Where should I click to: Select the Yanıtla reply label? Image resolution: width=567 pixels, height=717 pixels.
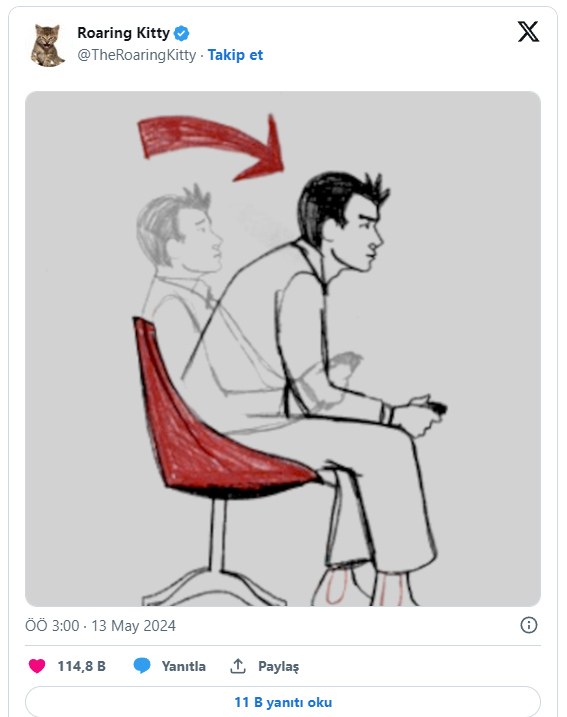183,666
